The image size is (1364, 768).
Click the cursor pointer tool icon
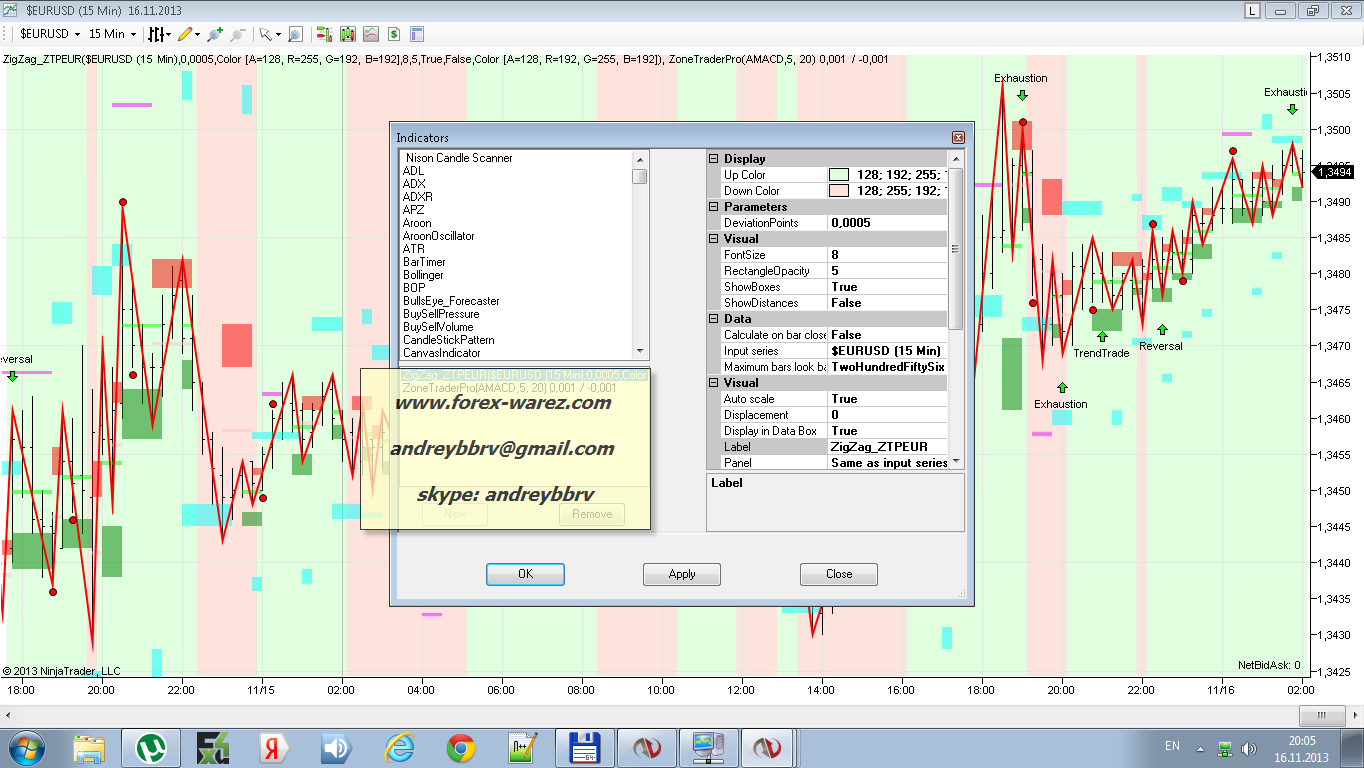264,34
